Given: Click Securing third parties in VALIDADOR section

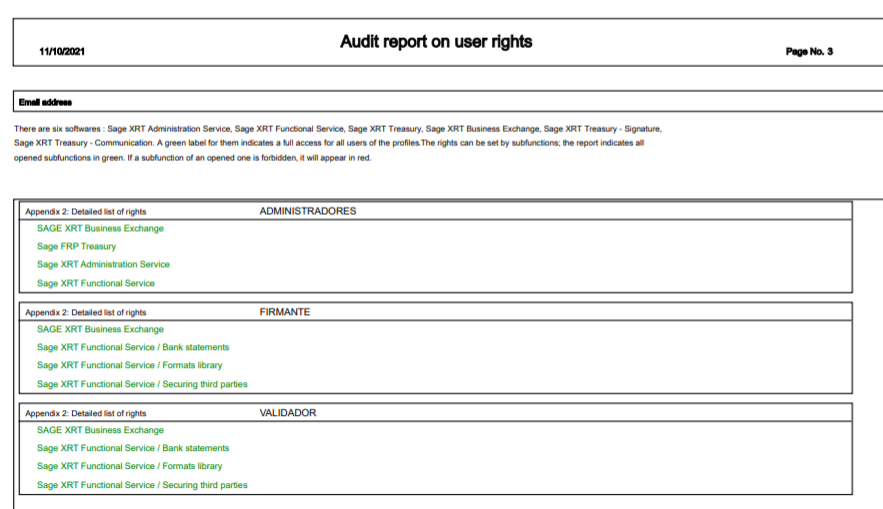Looking at the screenshot, I should pos(142,486).
